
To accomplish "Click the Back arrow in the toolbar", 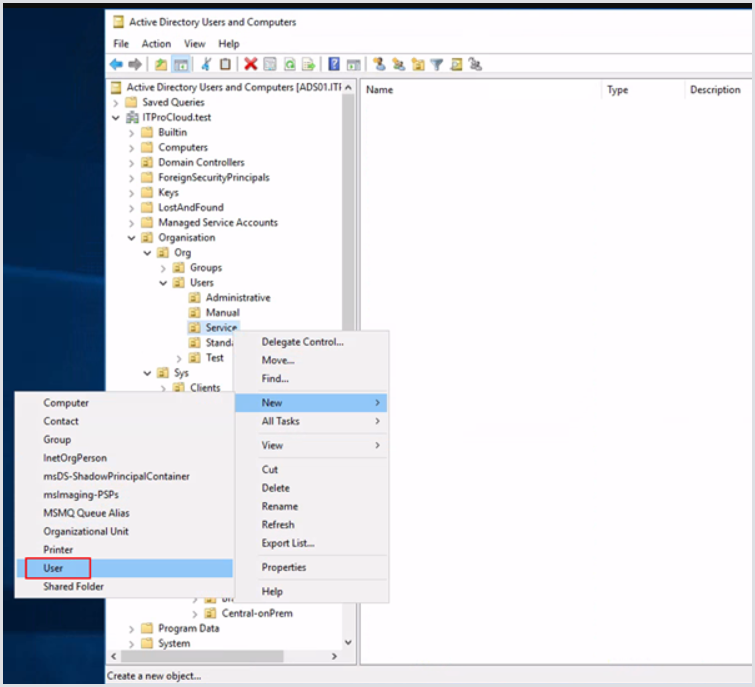I will tap(116, 64).
